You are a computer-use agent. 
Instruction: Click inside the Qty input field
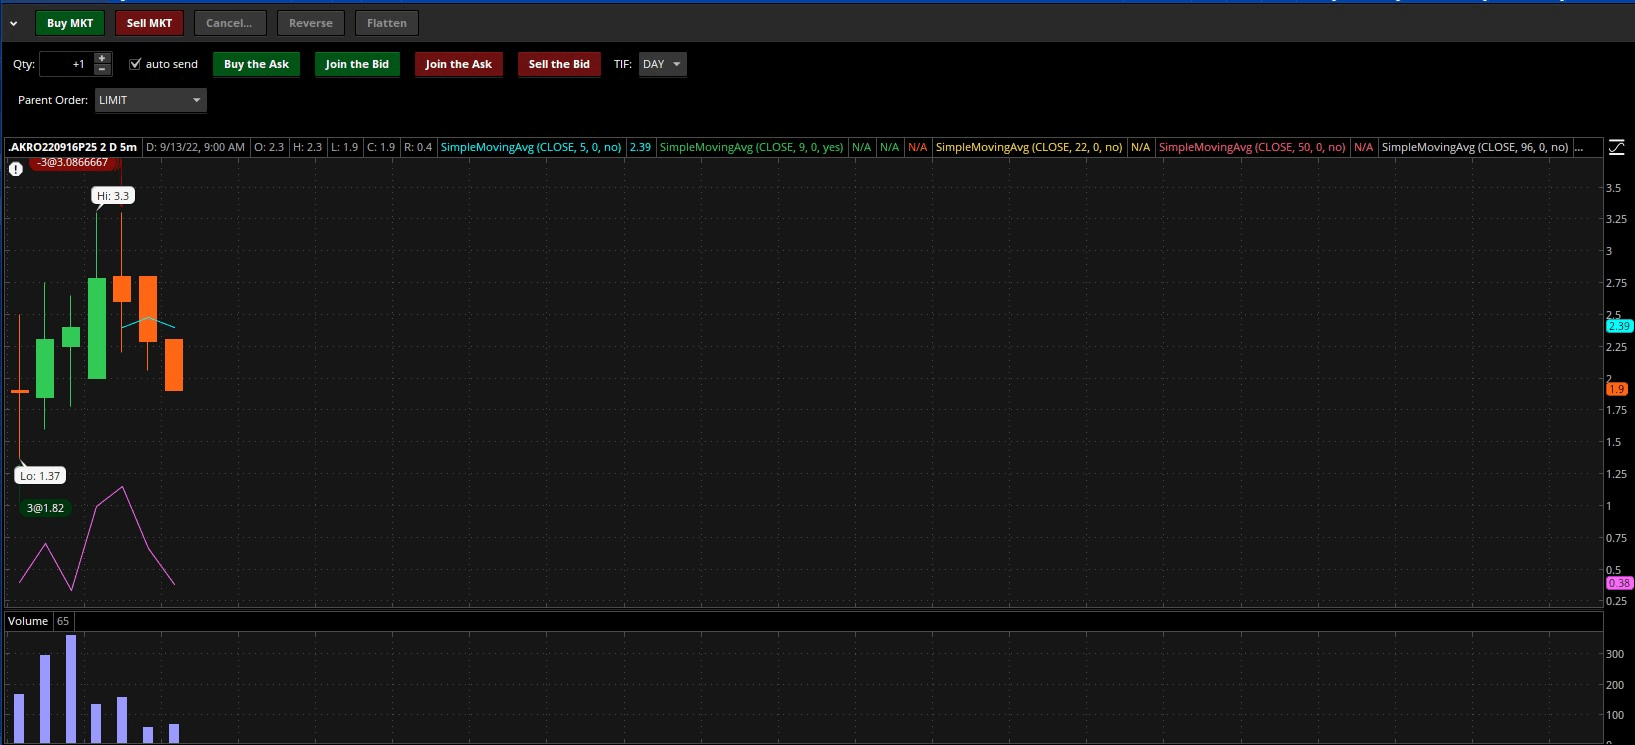(66, 64)
